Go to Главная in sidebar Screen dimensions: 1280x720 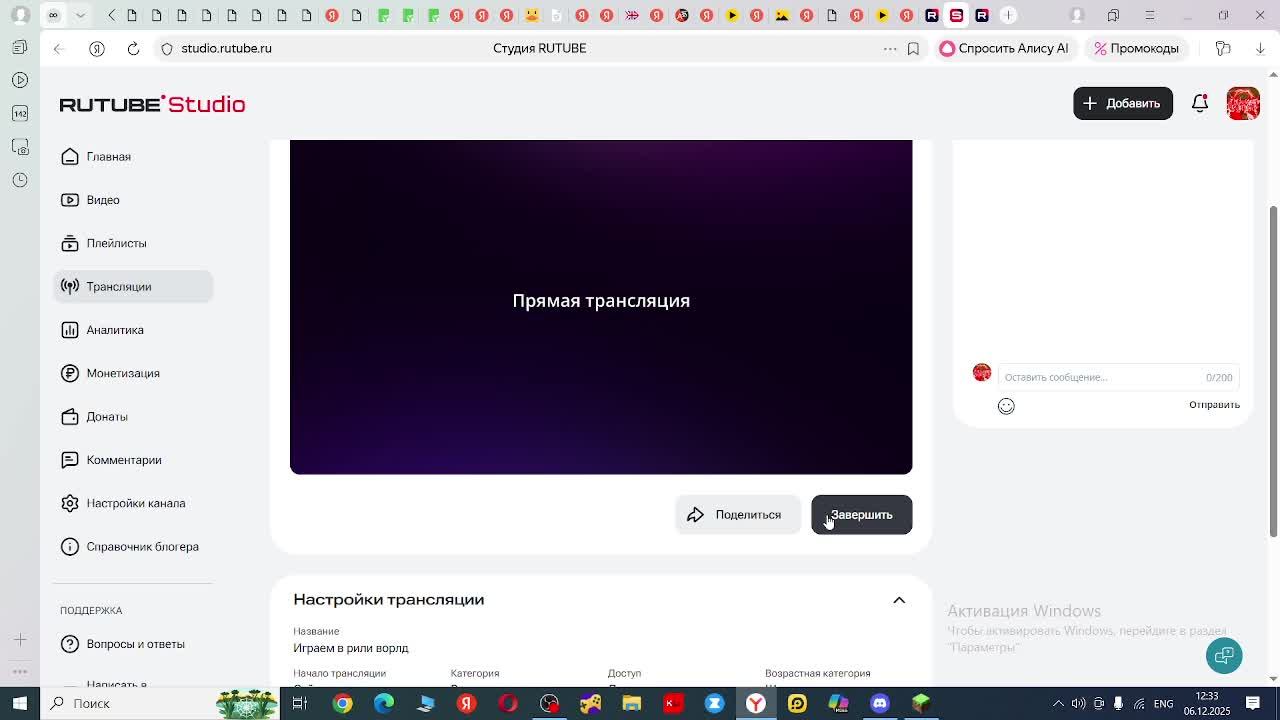133,157
